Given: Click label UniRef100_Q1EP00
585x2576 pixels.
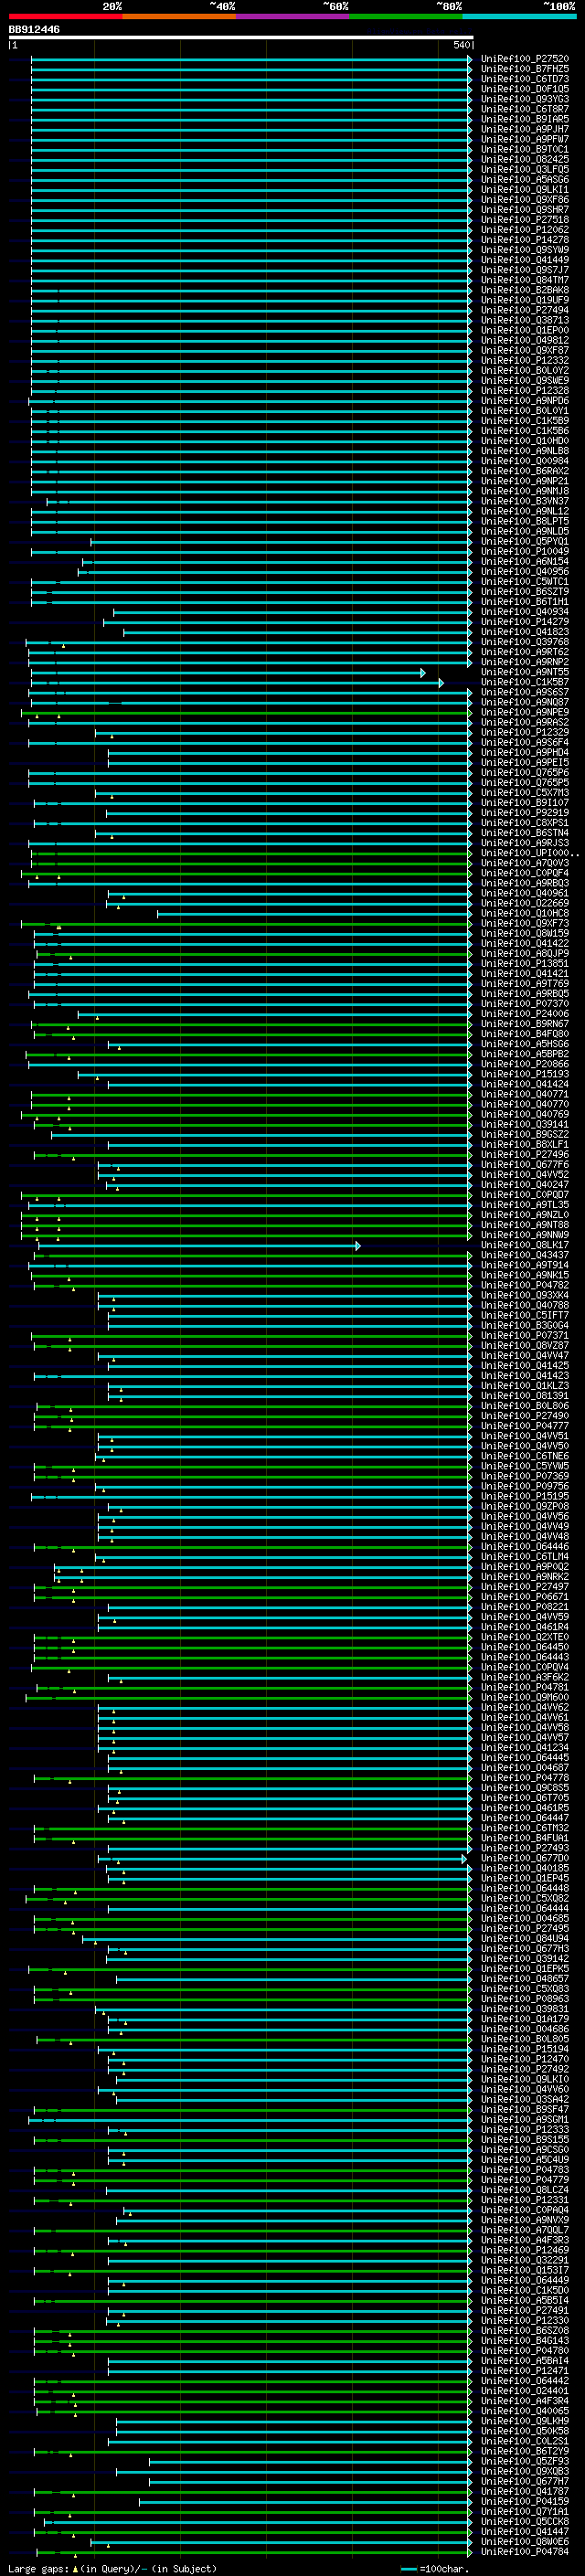Looking at the screenshot, I should pos(525,330).
